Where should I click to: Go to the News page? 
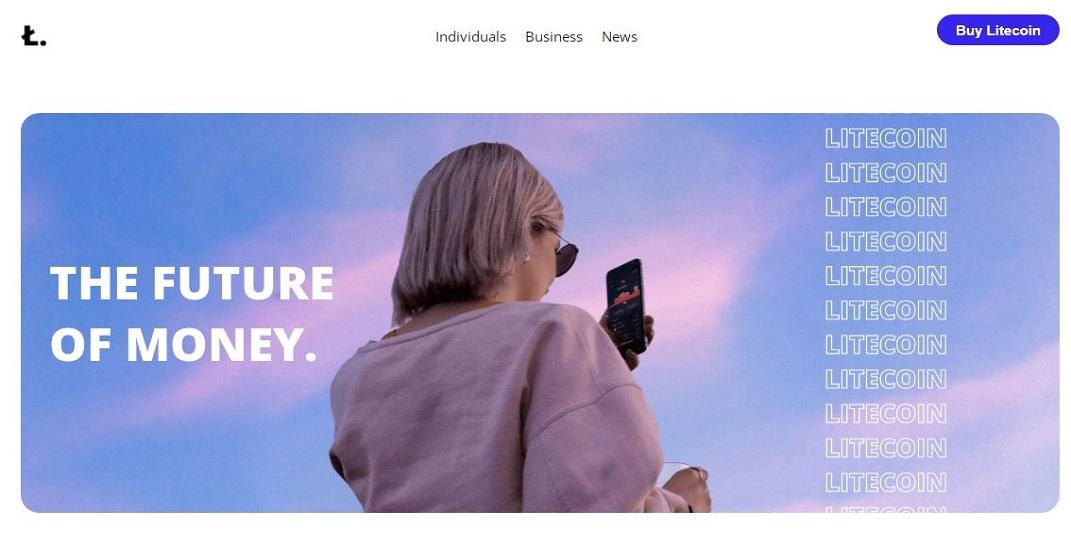620,37
